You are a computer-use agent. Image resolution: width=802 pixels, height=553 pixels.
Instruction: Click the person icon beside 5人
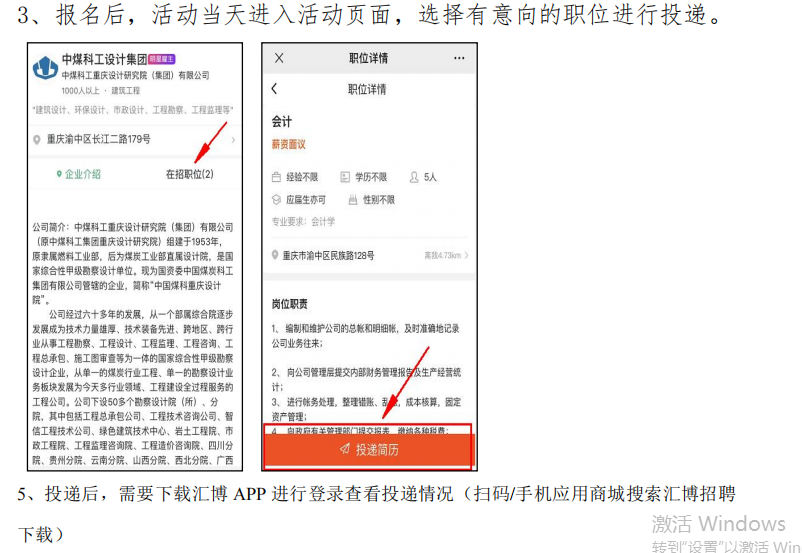pos(414,177)
